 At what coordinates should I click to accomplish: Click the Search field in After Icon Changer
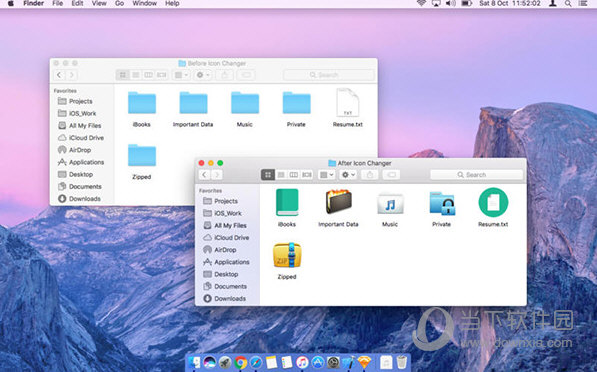click(x=477, y=175)
